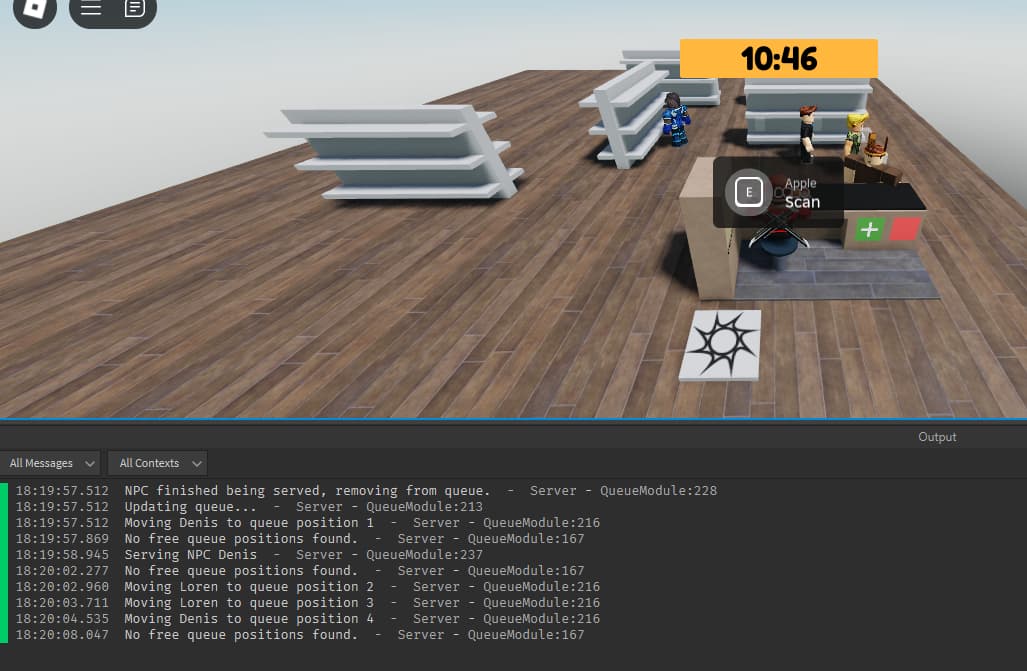The image size is (1027, 671).
Task: Click the E key icon in the Scan prompt
Action: [748, 192]
